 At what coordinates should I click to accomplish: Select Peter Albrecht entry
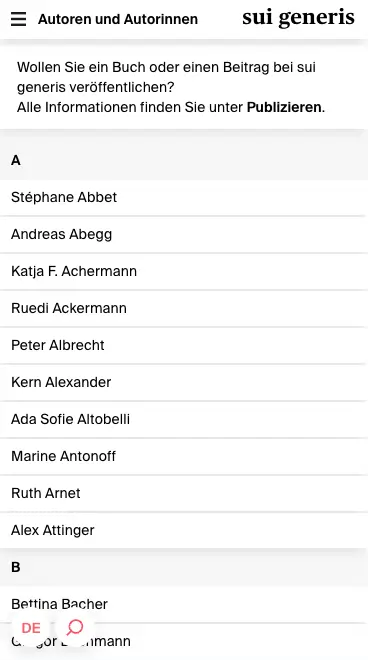pyautogui.click(x=184, y=346)
